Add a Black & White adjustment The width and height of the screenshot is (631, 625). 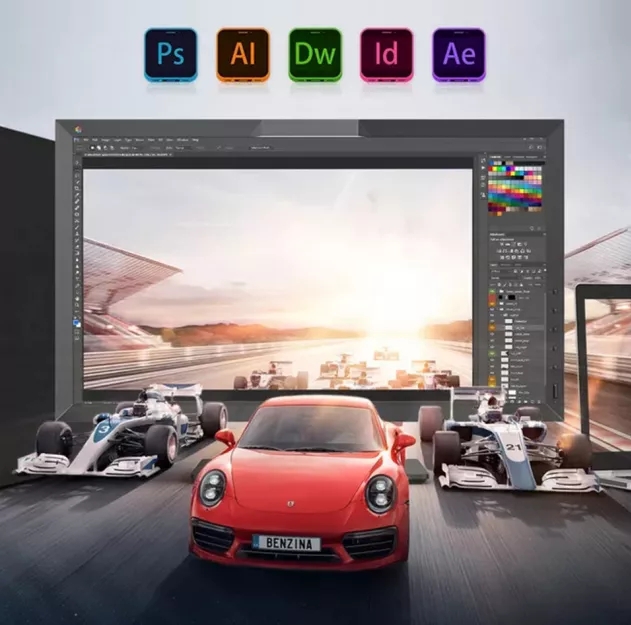[511, 251]
